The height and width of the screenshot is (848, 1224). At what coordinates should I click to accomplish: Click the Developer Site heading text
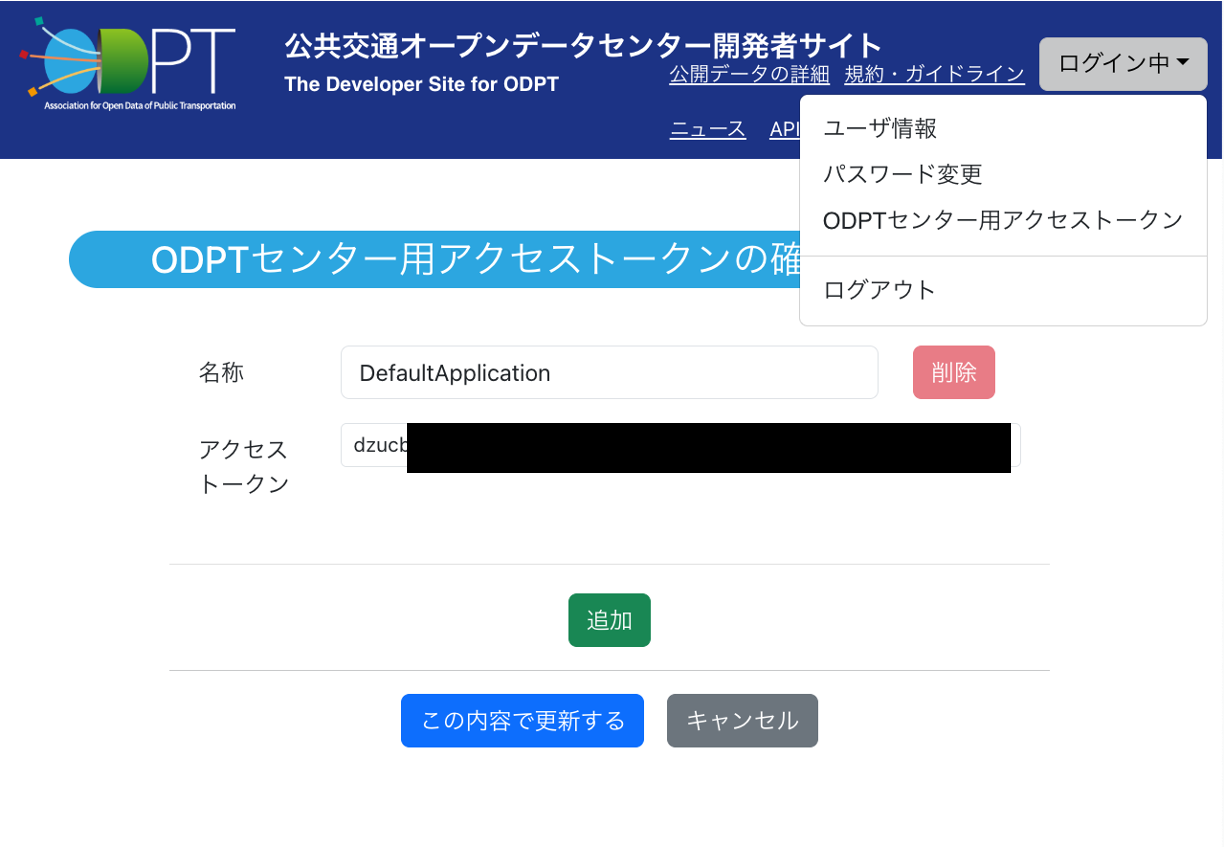[x=421, y=84]
